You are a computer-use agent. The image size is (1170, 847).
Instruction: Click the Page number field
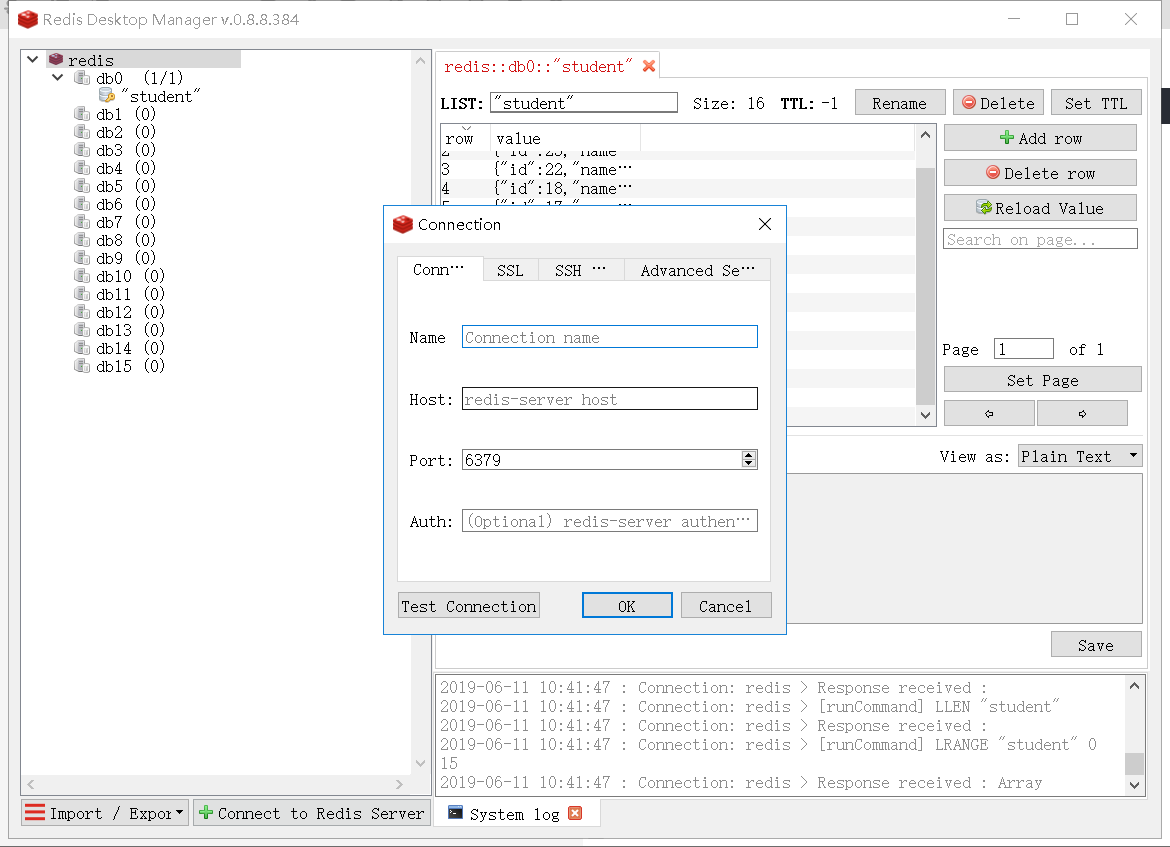click(x=1024, y=349)
